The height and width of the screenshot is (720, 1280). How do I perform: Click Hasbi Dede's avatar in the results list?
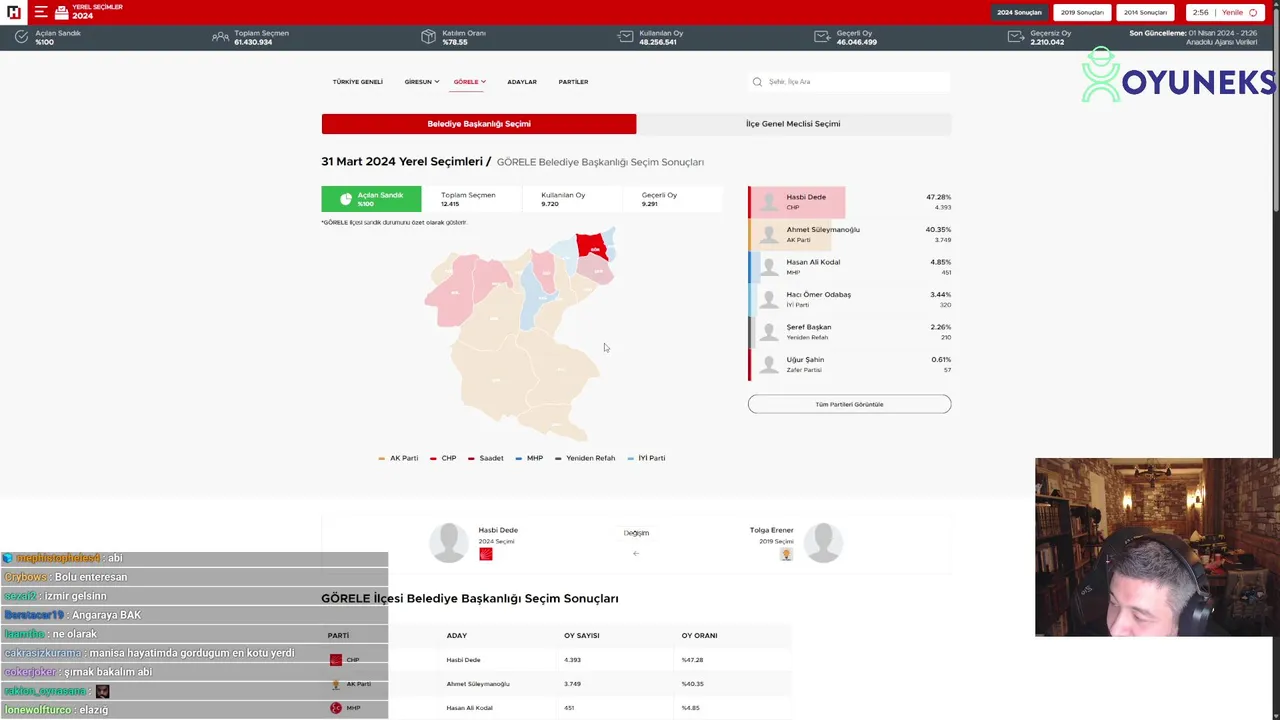(x=769, y=202)
